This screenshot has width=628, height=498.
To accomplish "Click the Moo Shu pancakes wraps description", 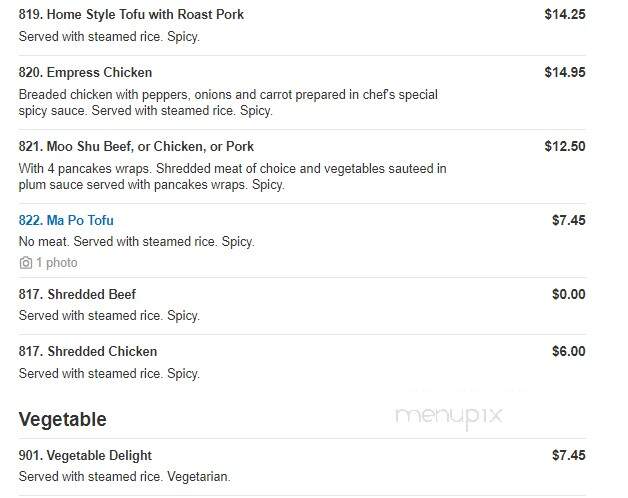I will 233,177.
